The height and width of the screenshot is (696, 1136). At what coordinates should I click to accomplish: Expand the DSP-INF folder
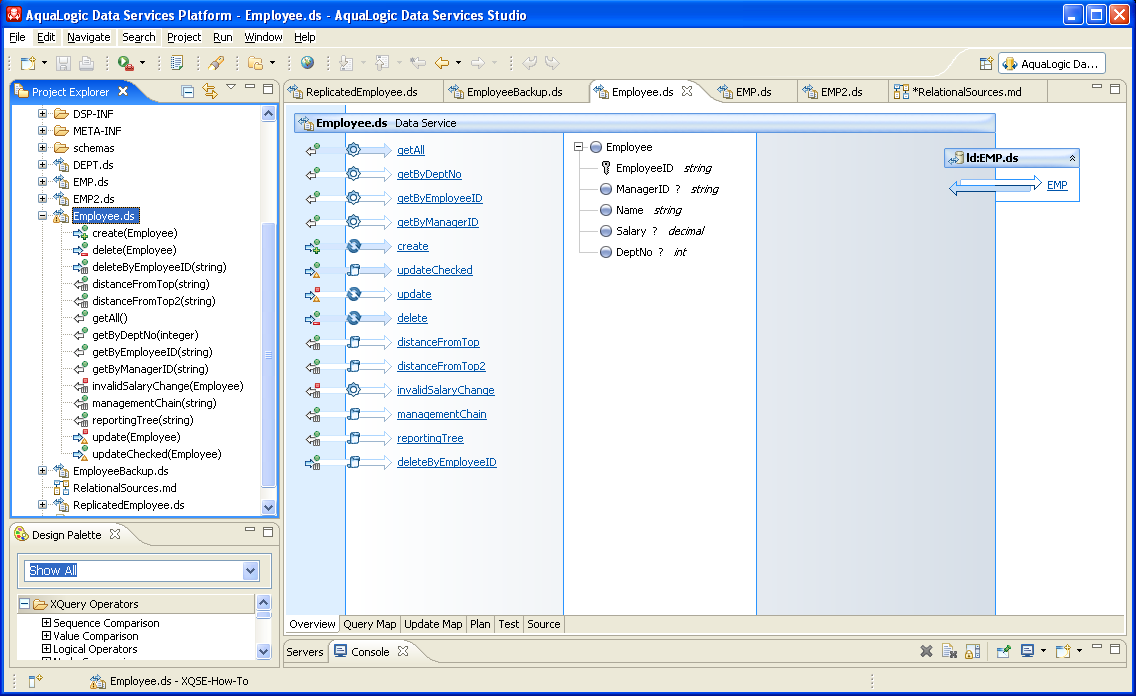42,114
